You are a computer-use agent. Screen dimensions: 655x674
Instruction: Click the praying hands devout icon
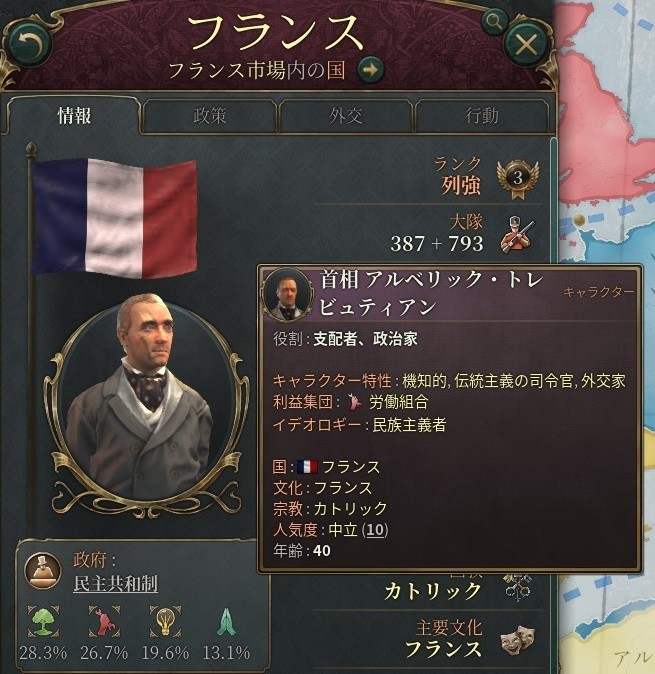[226, 622]
